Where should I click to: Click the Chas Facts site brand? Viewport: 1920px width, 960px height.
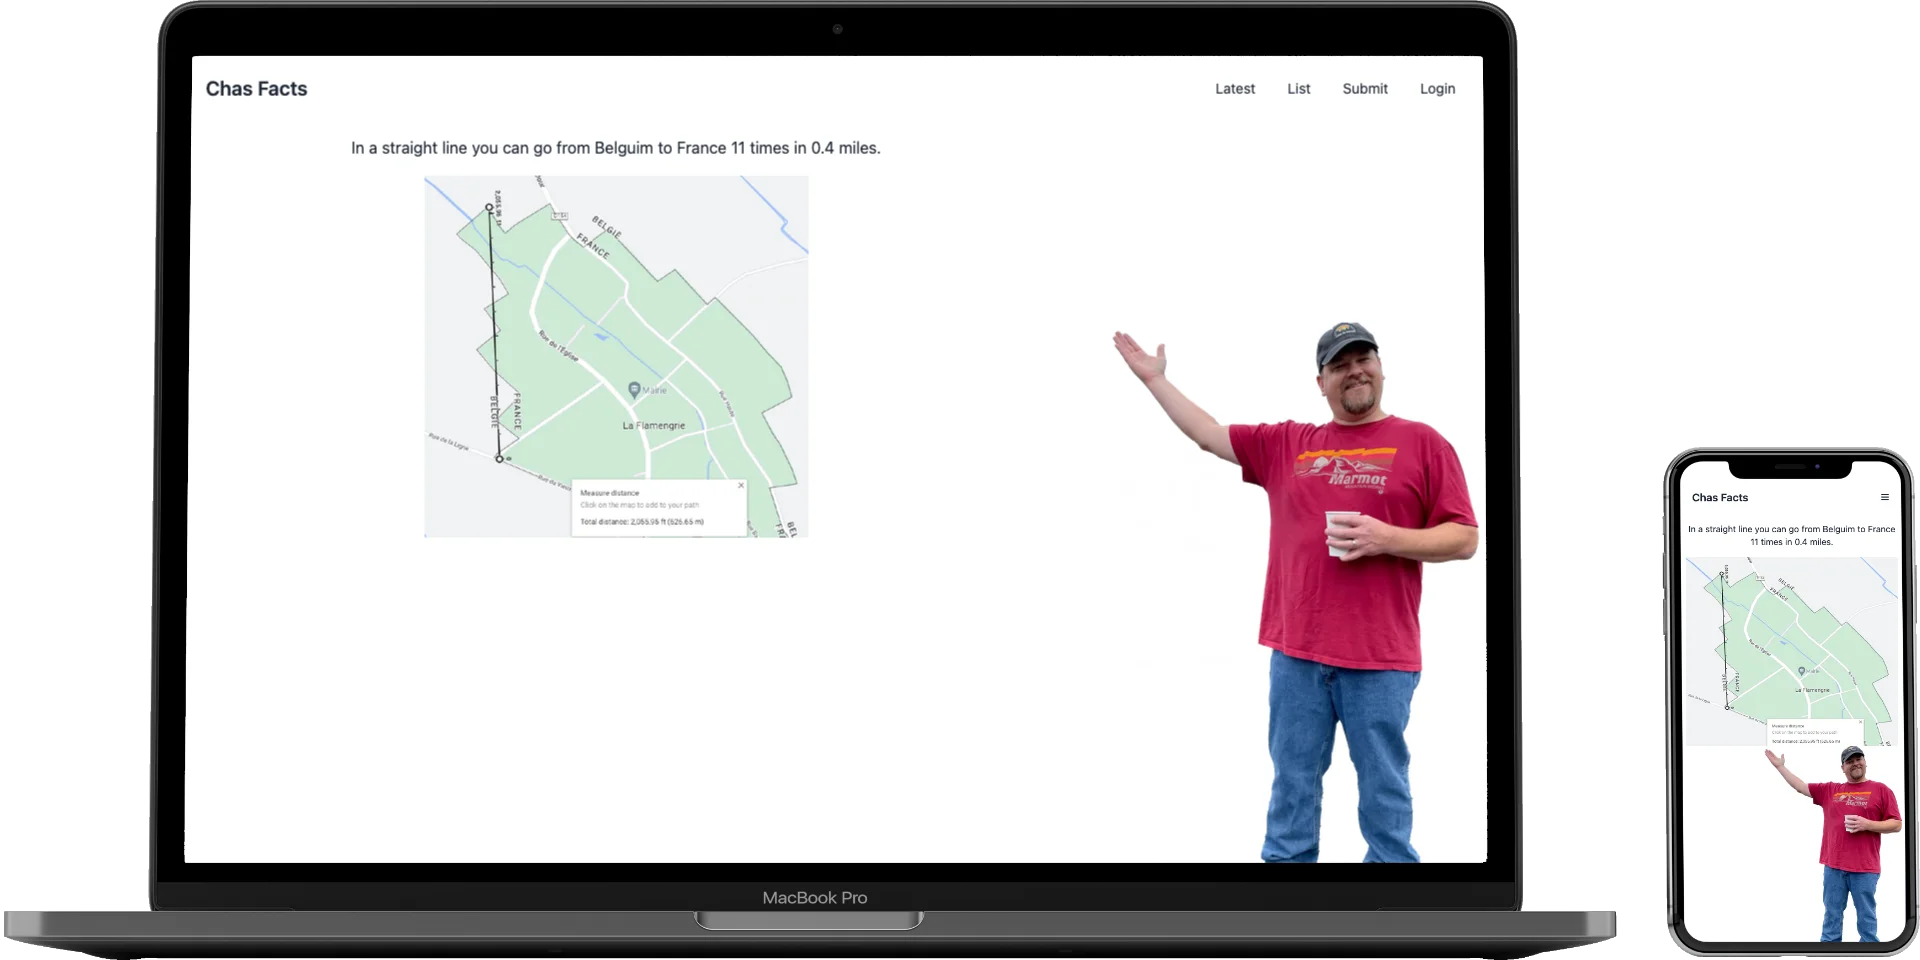coord(256,88)
